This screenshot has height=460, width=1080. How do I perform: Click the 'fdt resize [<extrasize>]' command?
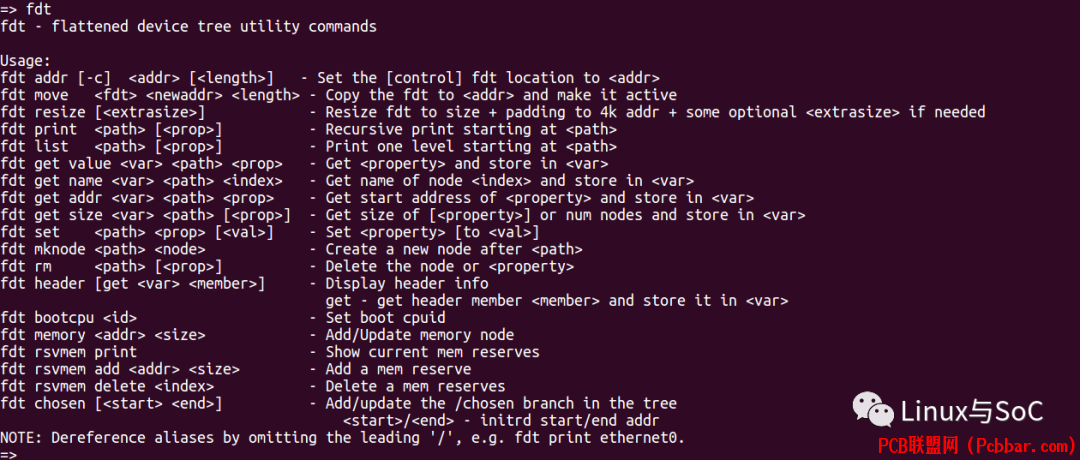click(x=103, y=112)
